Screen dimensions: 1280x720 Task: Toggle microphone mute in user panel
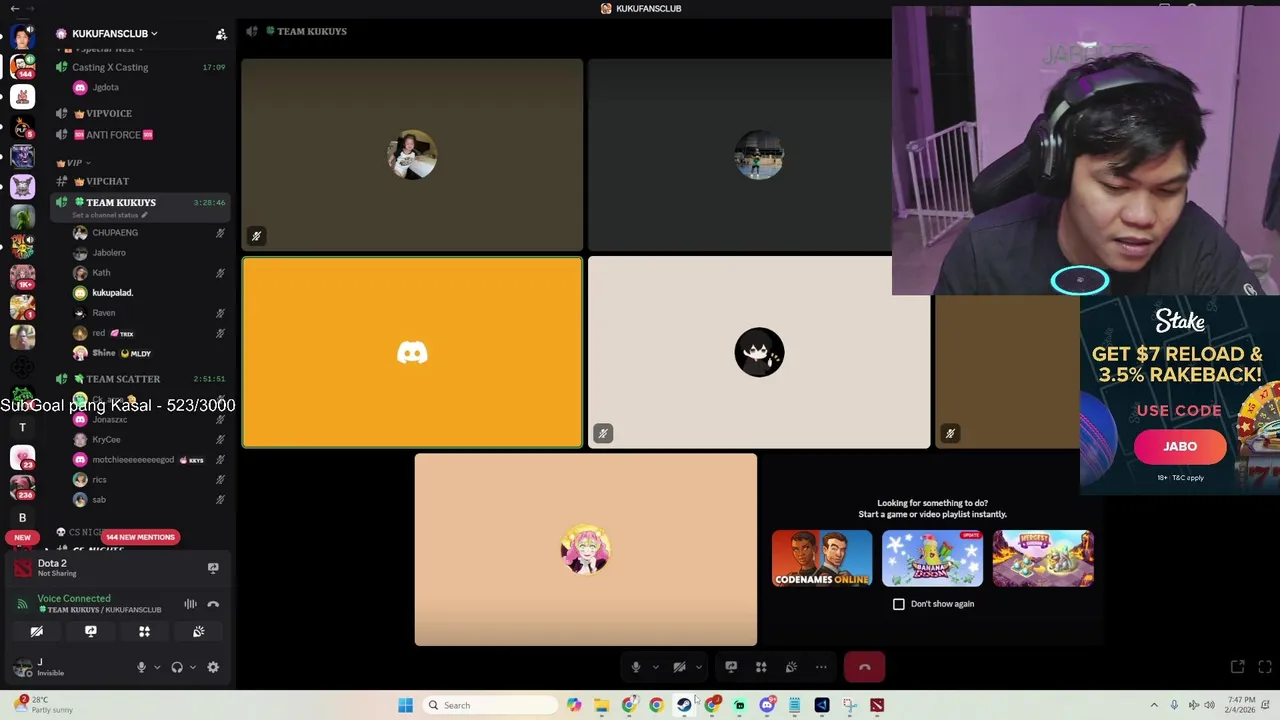coord(141,667)
